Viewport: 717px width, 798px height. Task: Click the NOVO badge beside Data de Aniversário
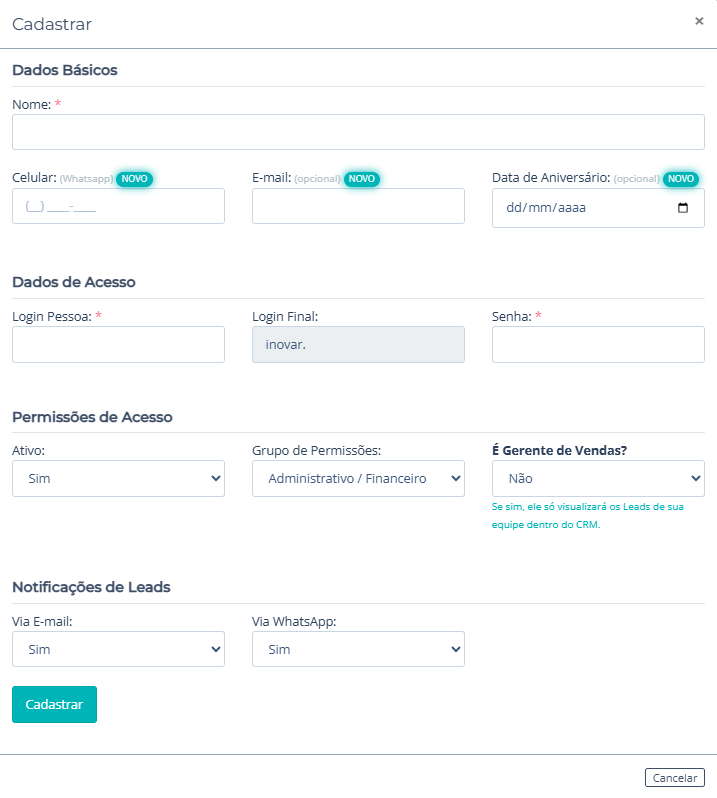pos(680,178)
